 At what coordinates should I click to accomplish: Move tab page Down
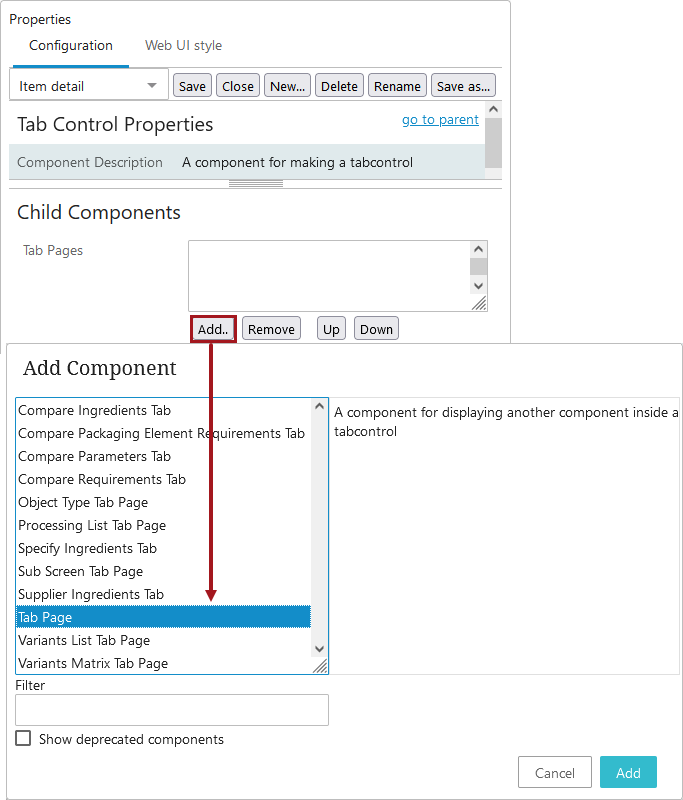pos(376,329)
